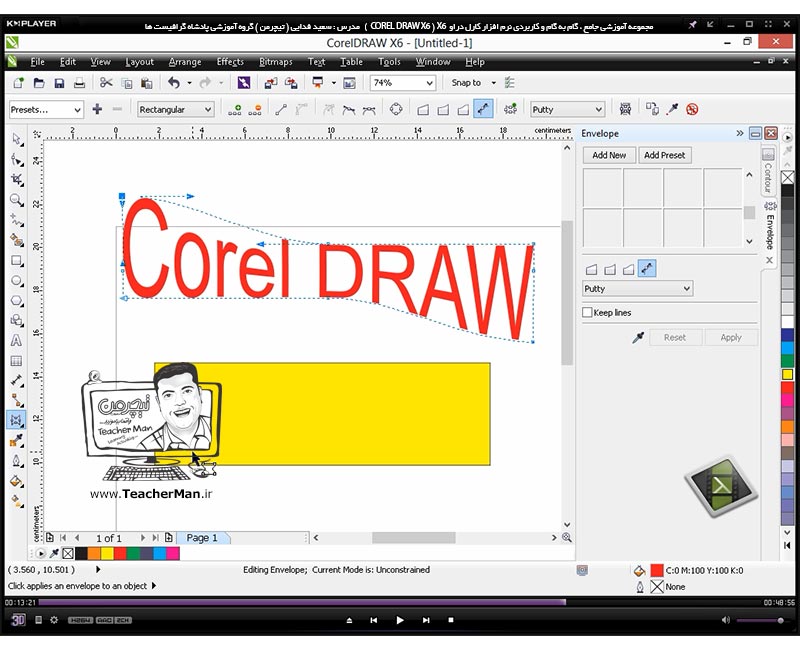800x650 pixels.
Task: Select the Fill tool bucket
Action: [x=16, y=481]
